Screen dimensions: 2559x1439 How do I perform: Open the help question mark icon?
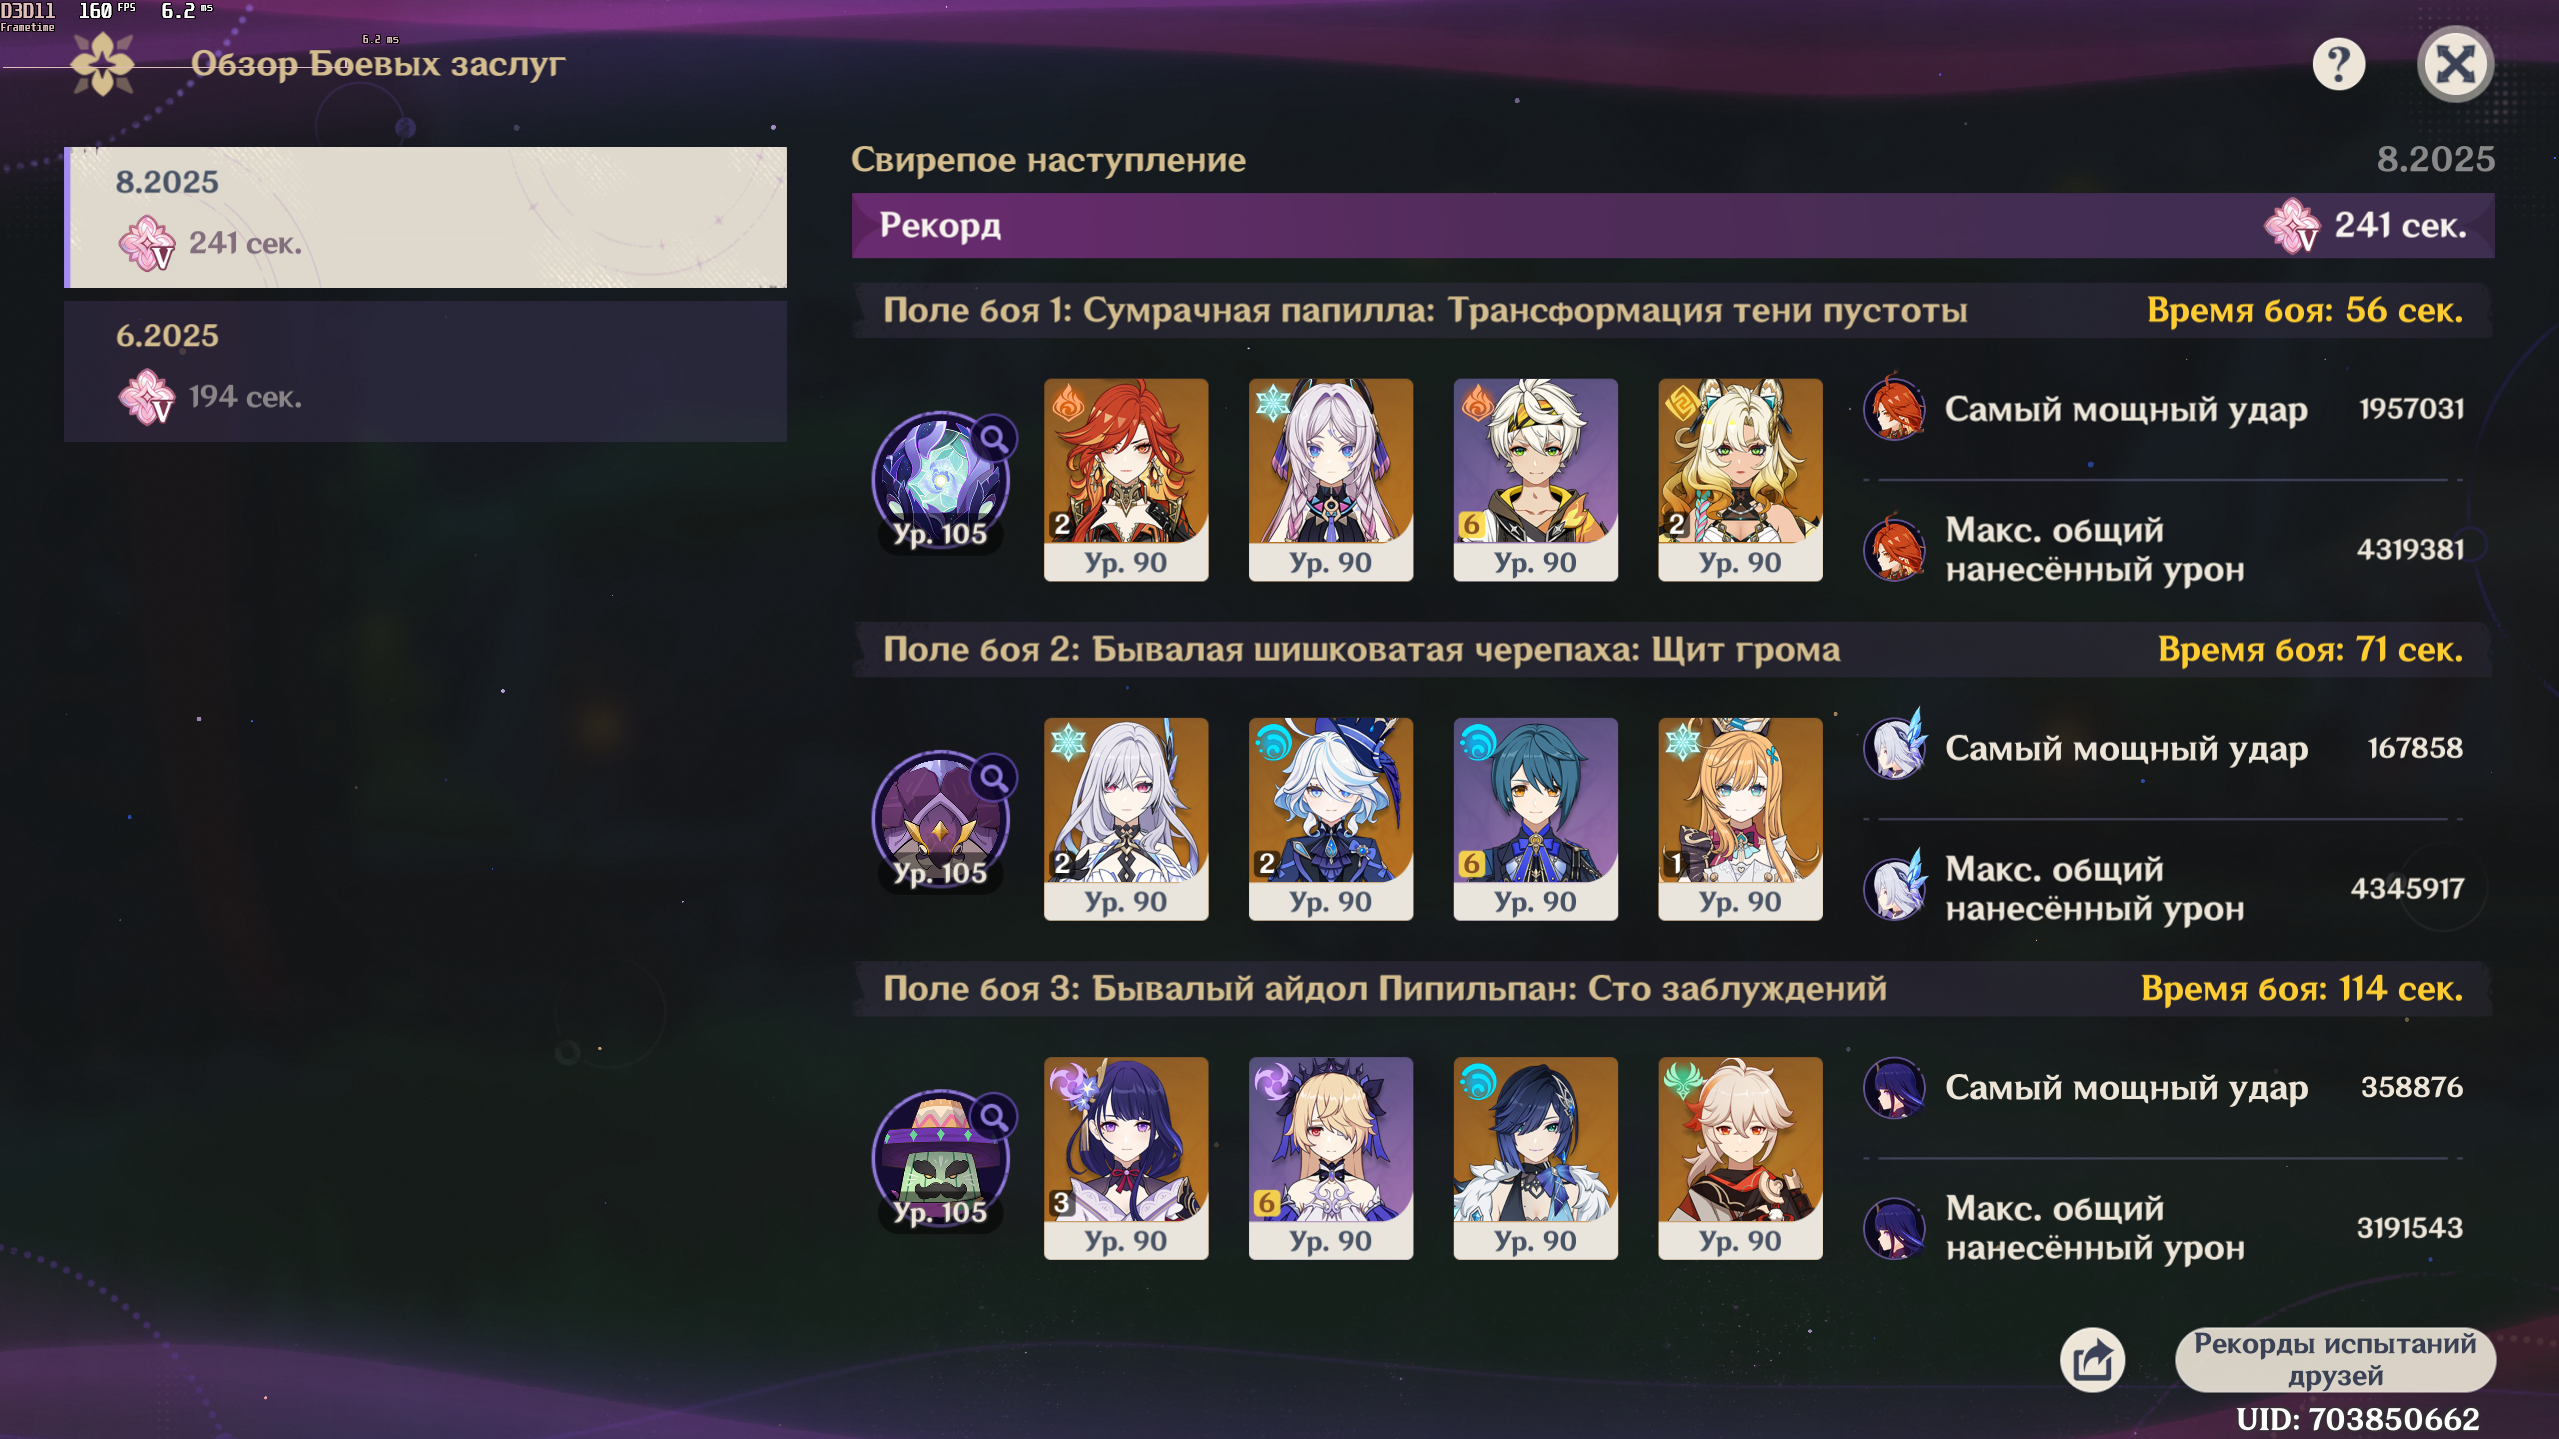click(x=2338, y=65)
